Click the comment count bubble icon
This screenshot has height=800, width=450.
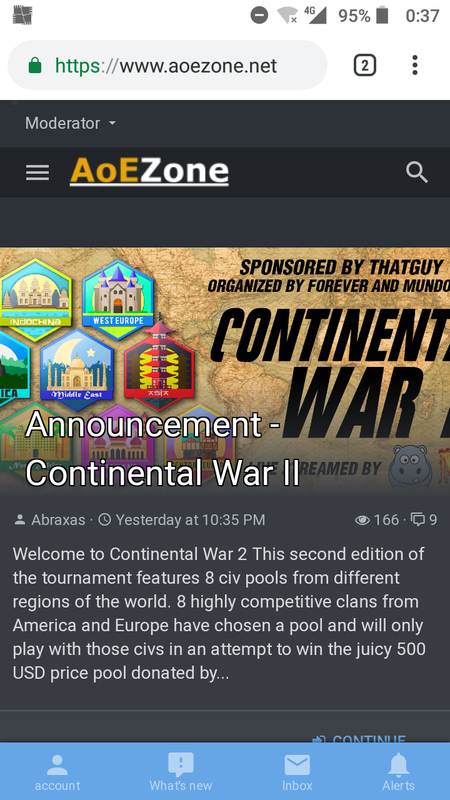(x=418, y=520)
